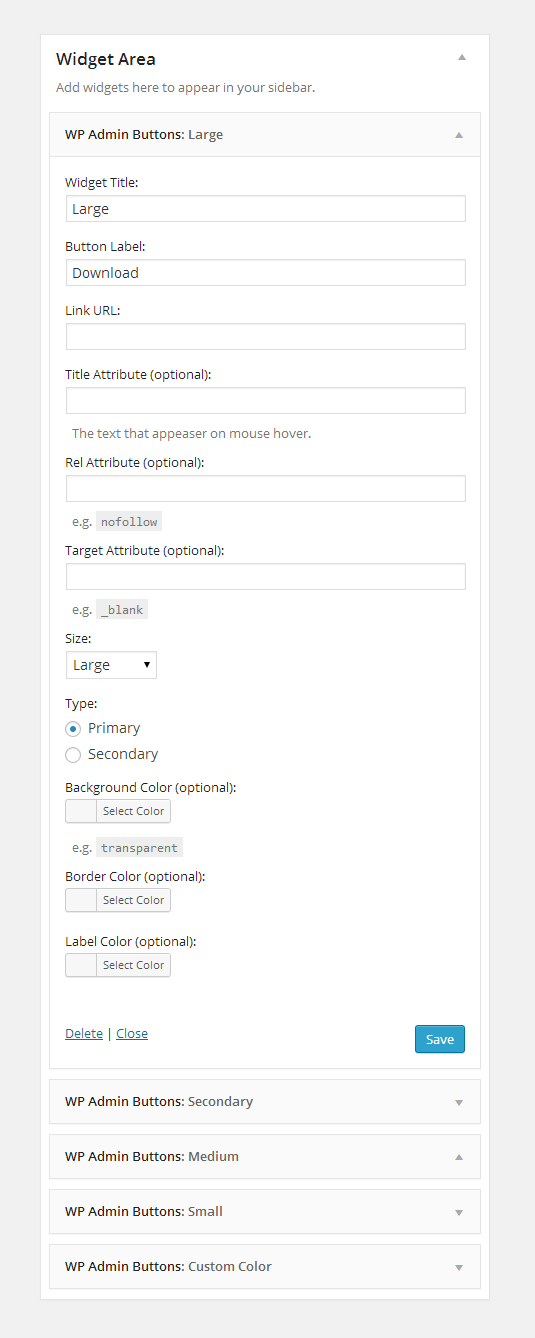Select the Primary type radio button

(x=73, y=728)
